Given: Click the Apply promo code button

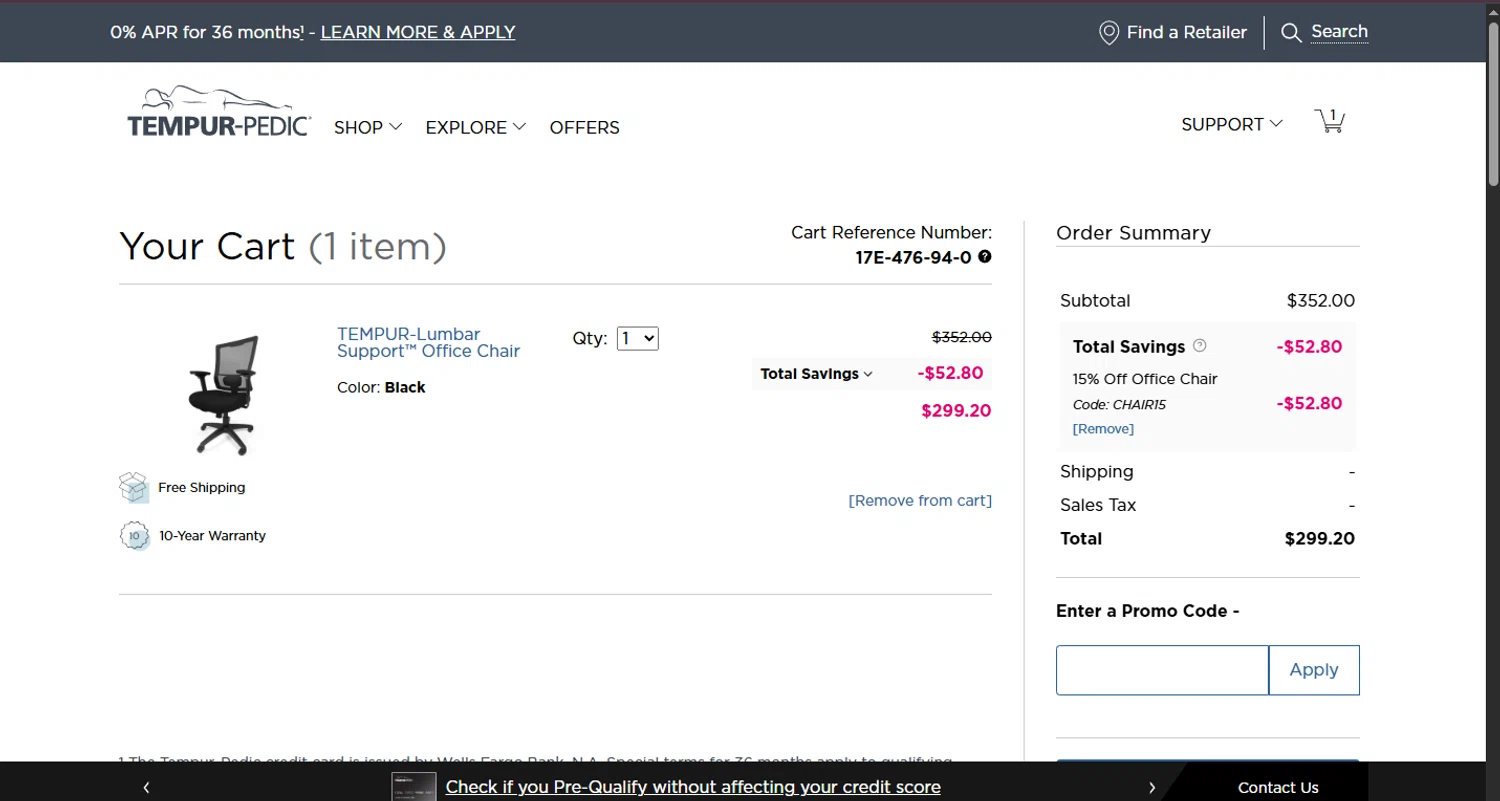Looking at the screenshot, I should [x=1313, y=670].
